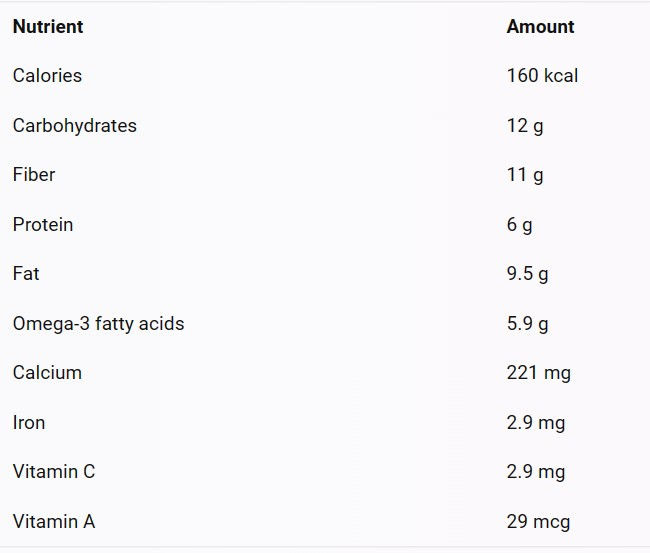
Task: Select the Iron row label
Action: coord(29,422)
